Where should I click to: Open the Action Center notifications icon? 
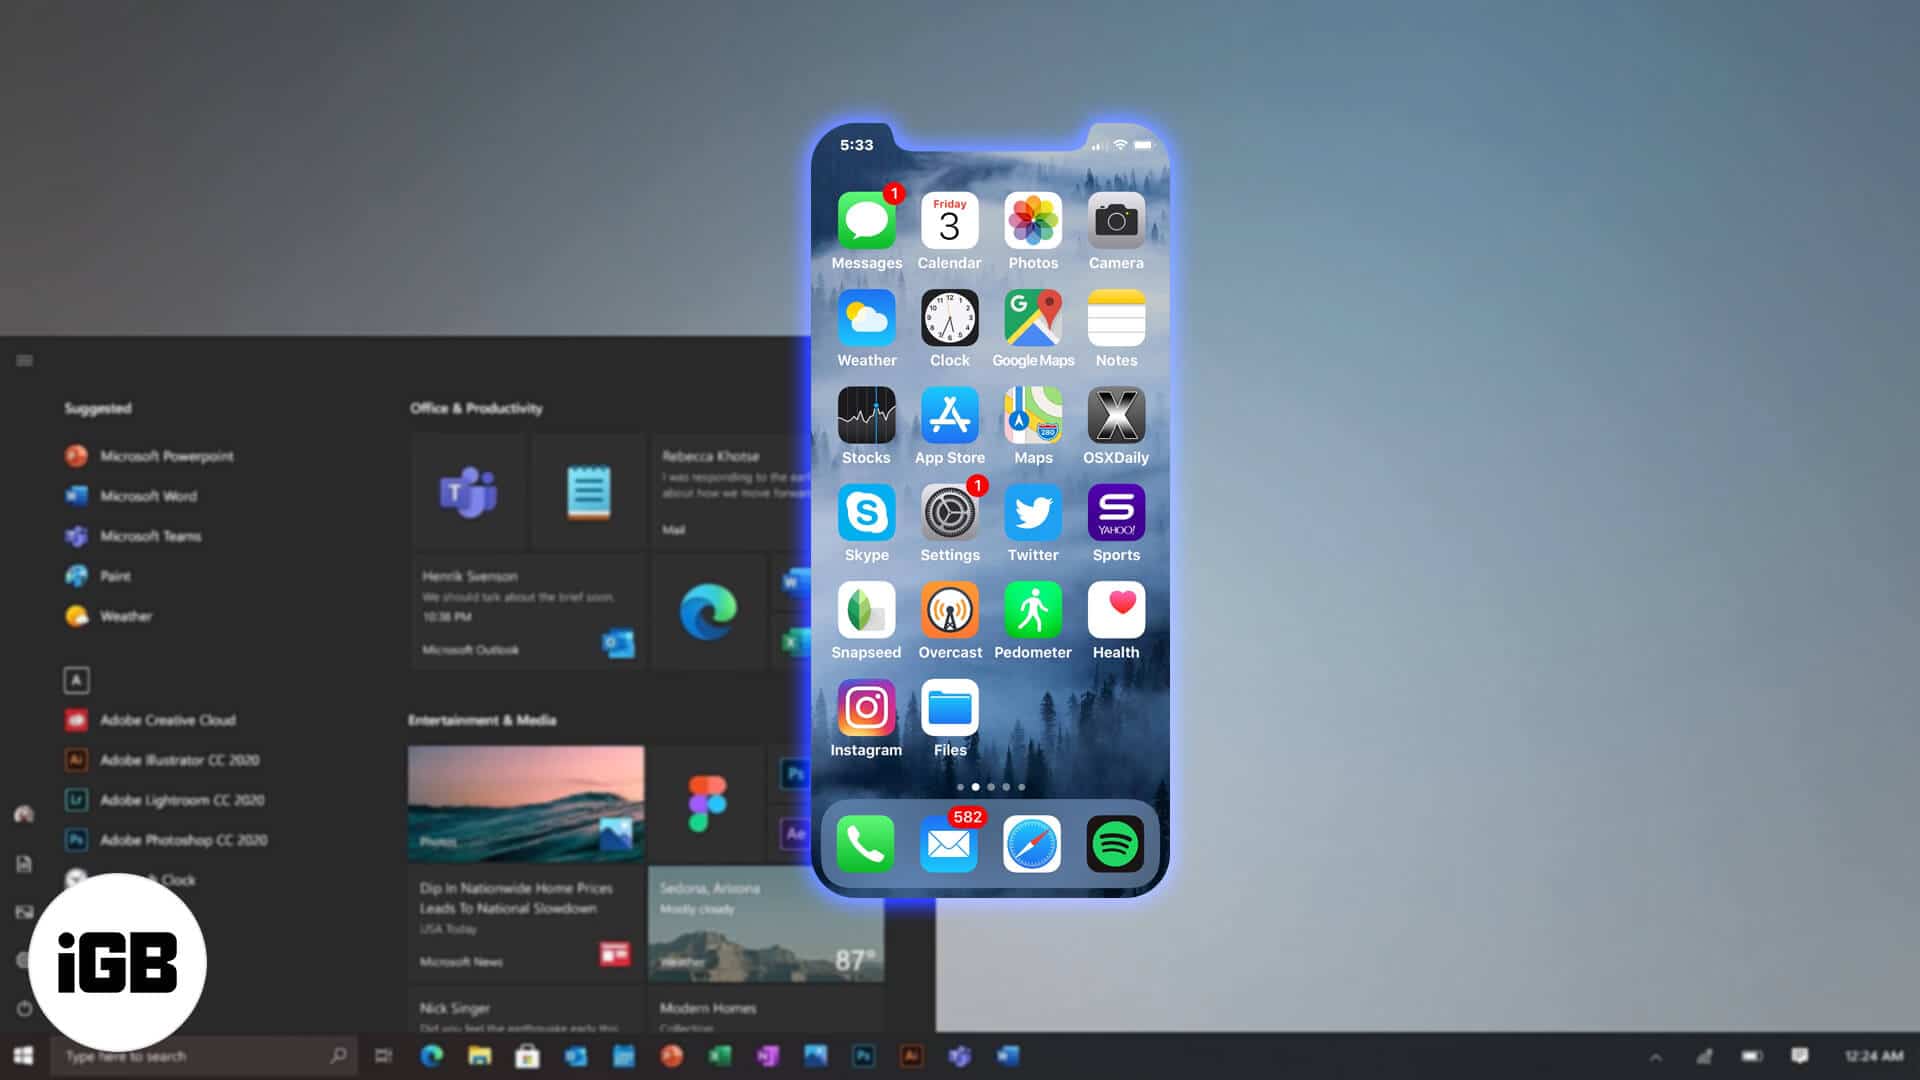(x=1800, y=1056)
